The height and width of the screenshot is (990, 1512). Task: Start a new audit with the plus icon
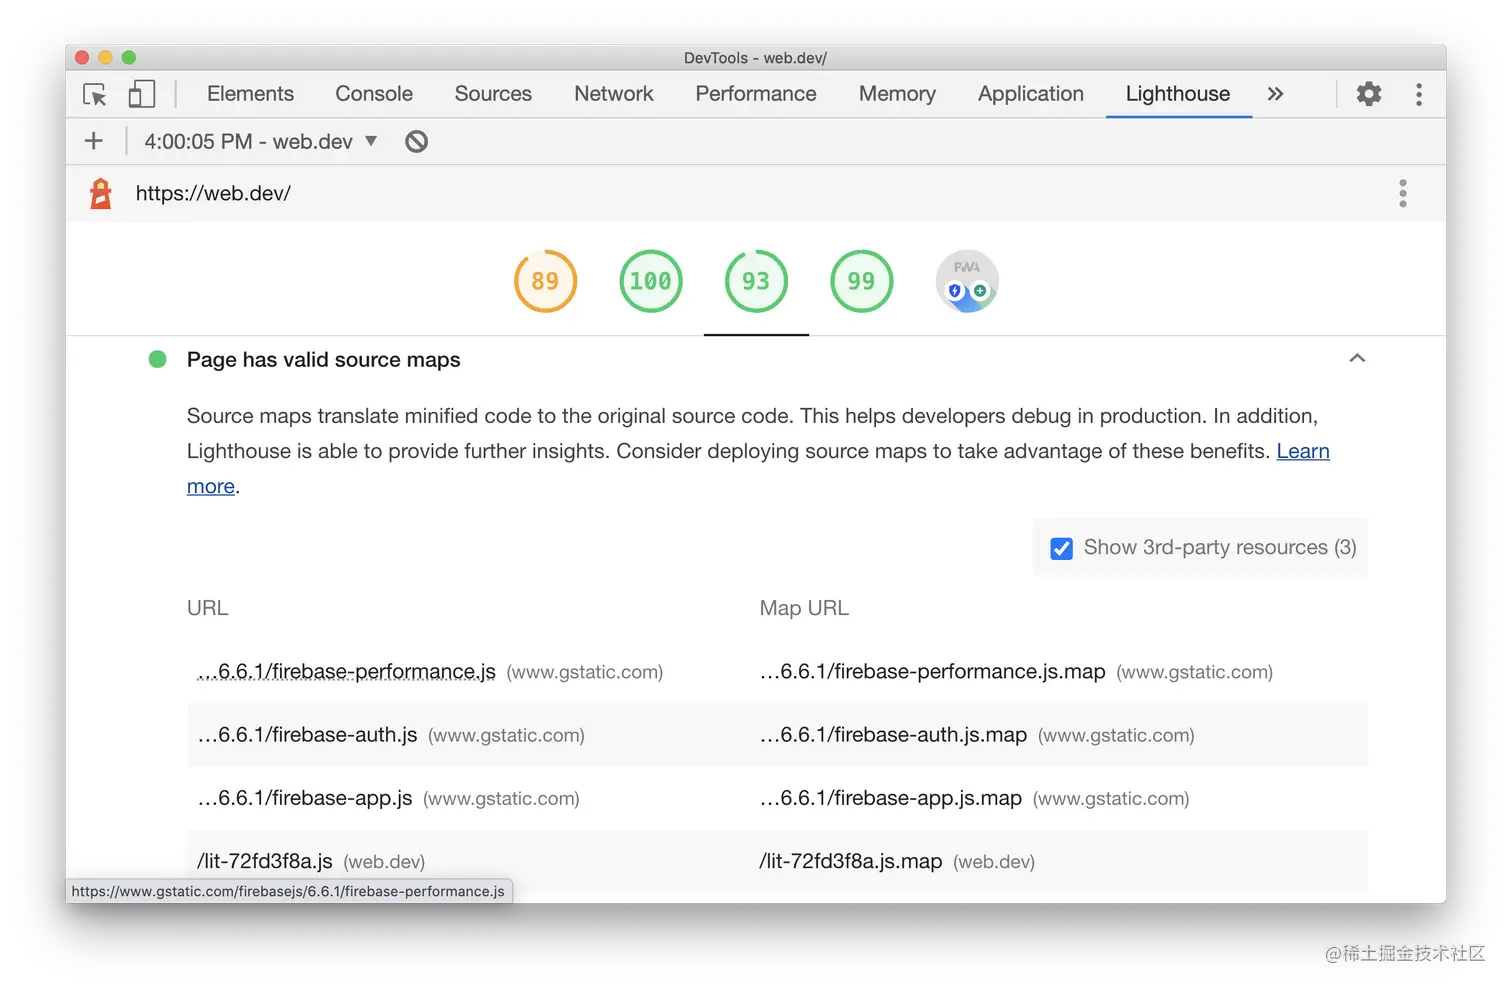point(94,141)
